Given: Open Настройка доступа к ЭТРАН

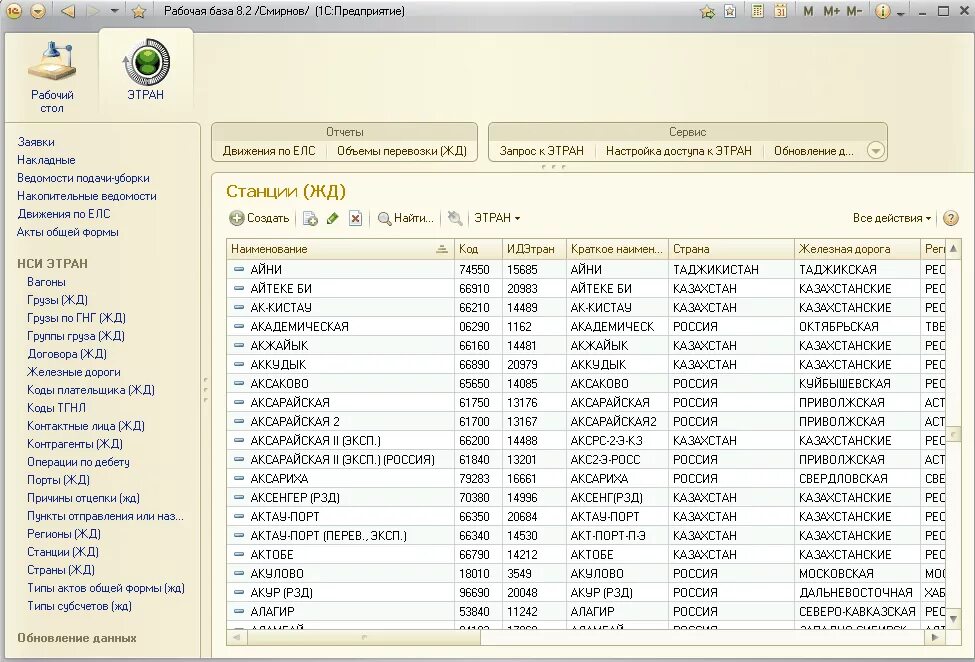Looking at the screenshot, I should coord(679,151).
